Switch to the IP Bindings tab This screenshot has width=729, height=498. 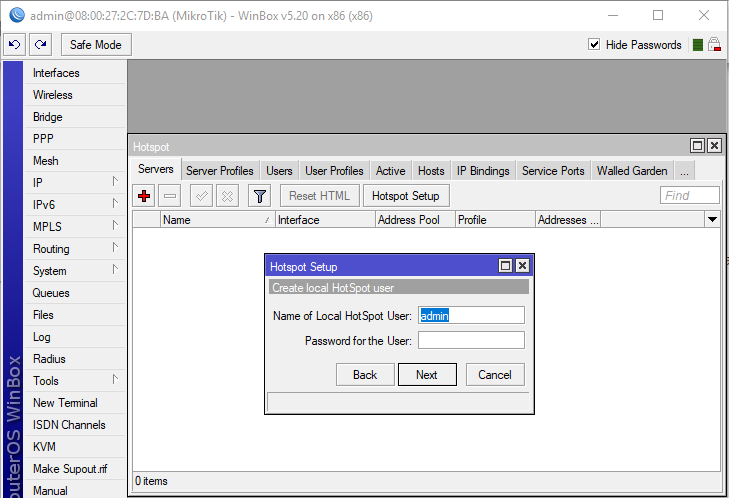pos(483,171)
